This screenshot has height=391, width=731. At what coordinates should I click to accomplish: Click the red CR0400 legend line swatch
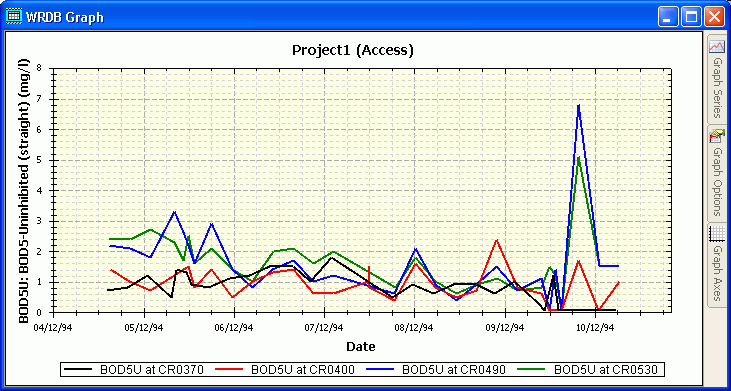pyautogui.click(x=229, y=370)
